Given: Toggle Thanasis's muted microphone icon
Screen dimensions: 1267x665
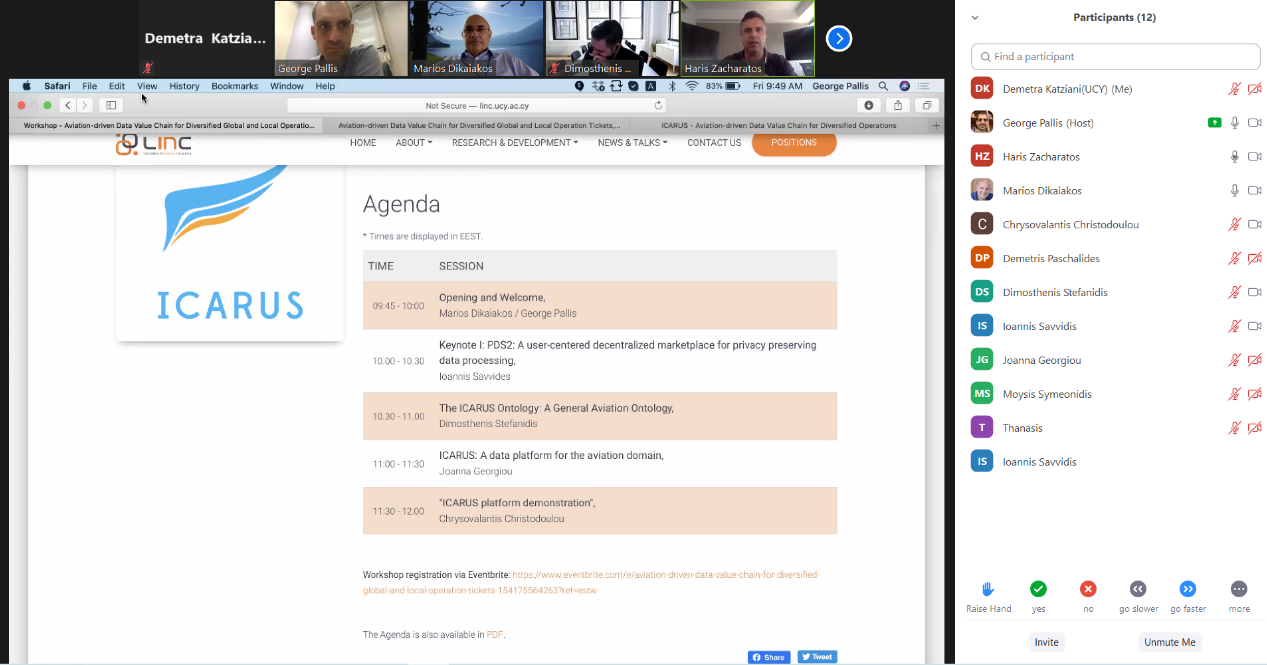Looking at the screenshot, I should 1235,428.
